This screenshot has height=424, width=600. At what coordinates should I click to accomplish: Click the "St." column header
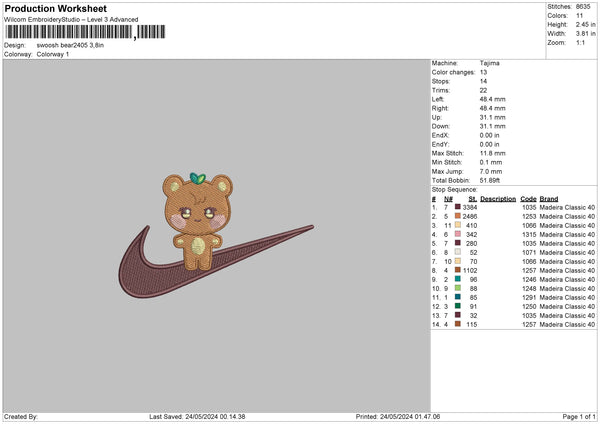click(473, 199)
